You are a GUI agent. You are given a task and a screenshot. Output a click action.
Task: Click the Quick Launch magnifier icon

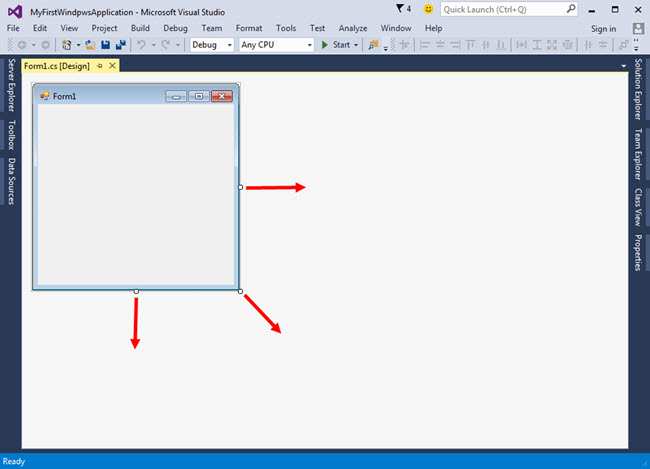571,8
